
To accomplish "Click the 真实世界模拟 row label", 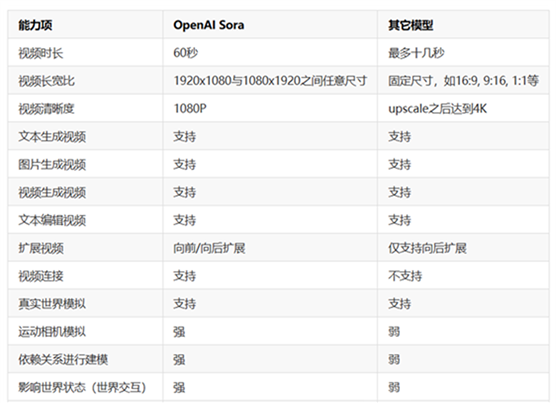I will (52, 304).
